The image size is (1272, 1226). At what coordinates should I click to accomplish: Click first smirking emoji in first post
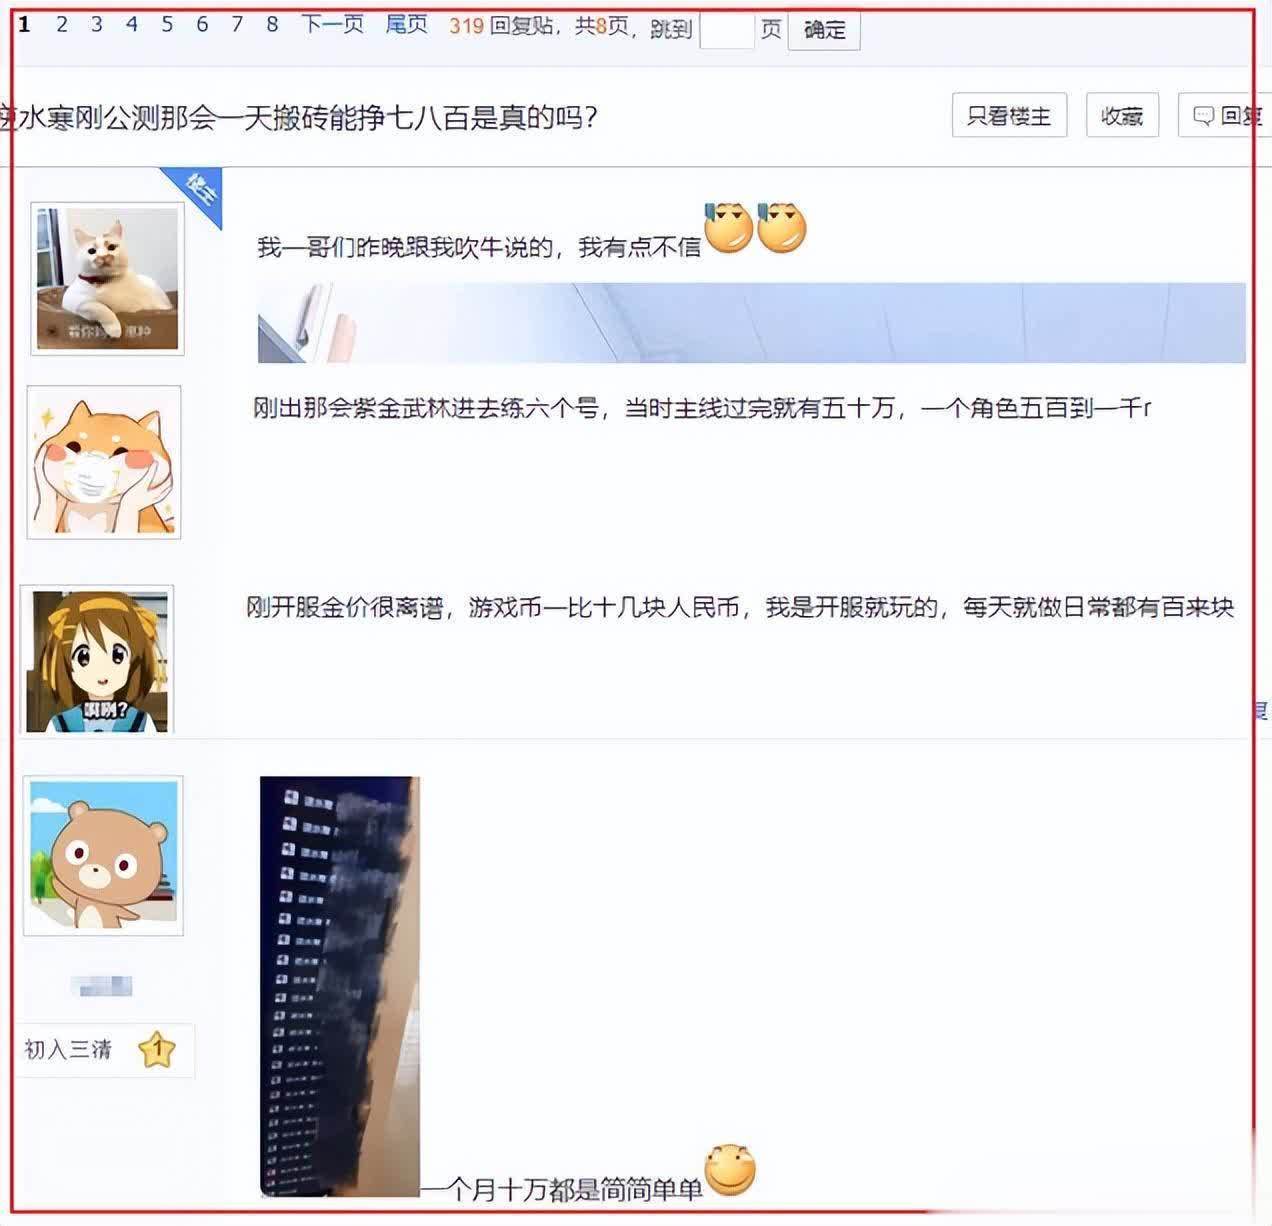(x=729, y=226)
